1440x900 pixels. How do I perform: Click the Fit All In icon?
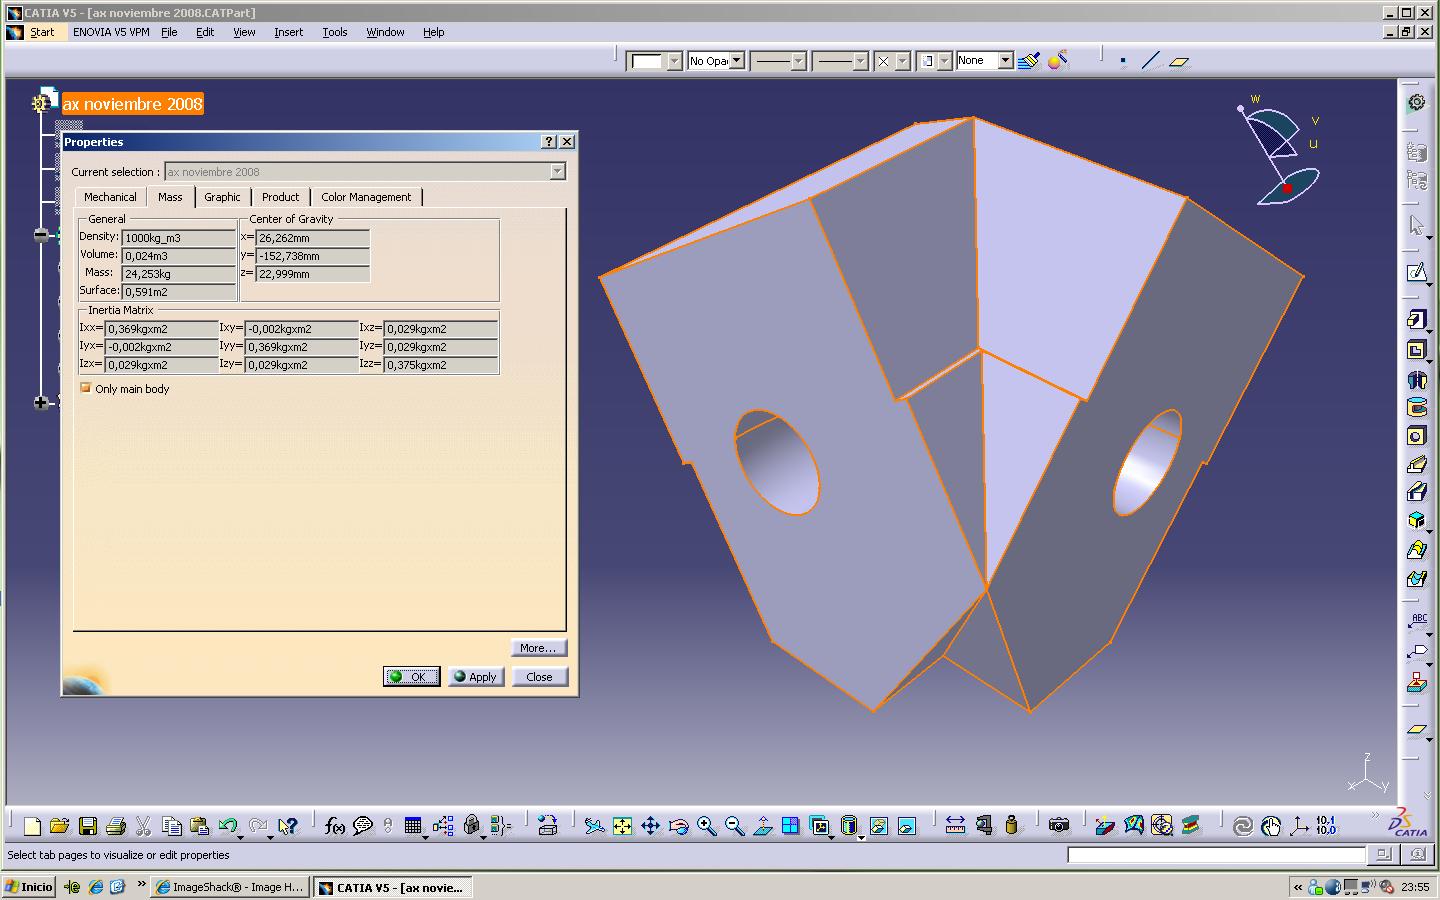point(622,826)
